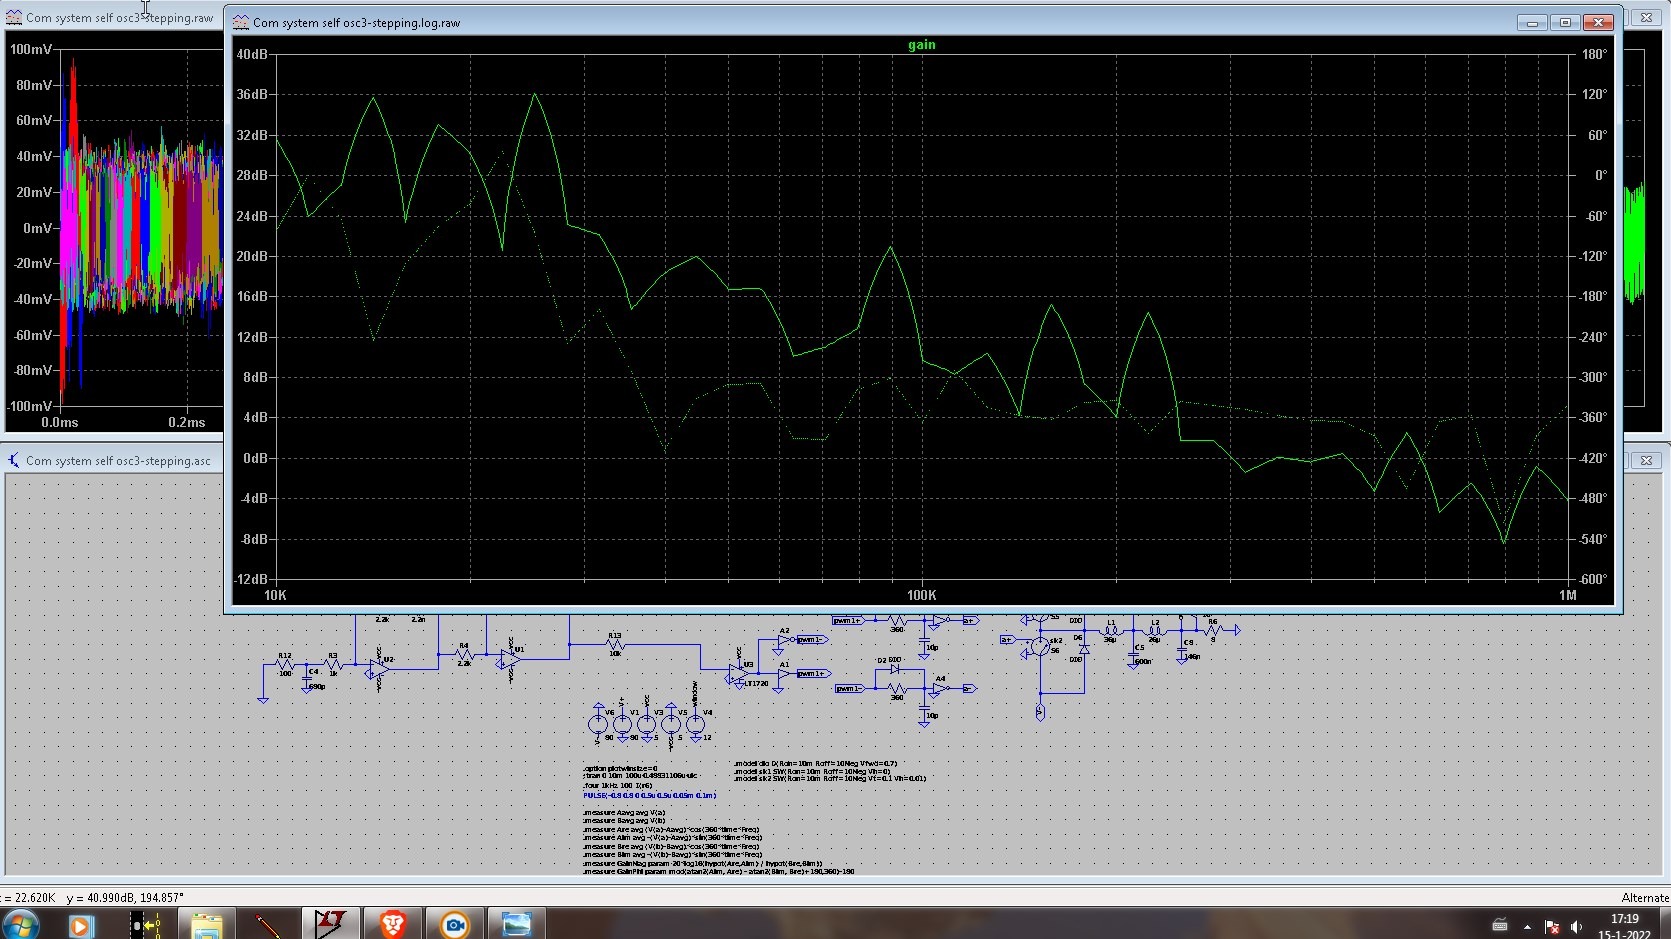Select voltage source V4
The image size is (1671, 939).
pyautogui.click(x=695, y=723)
